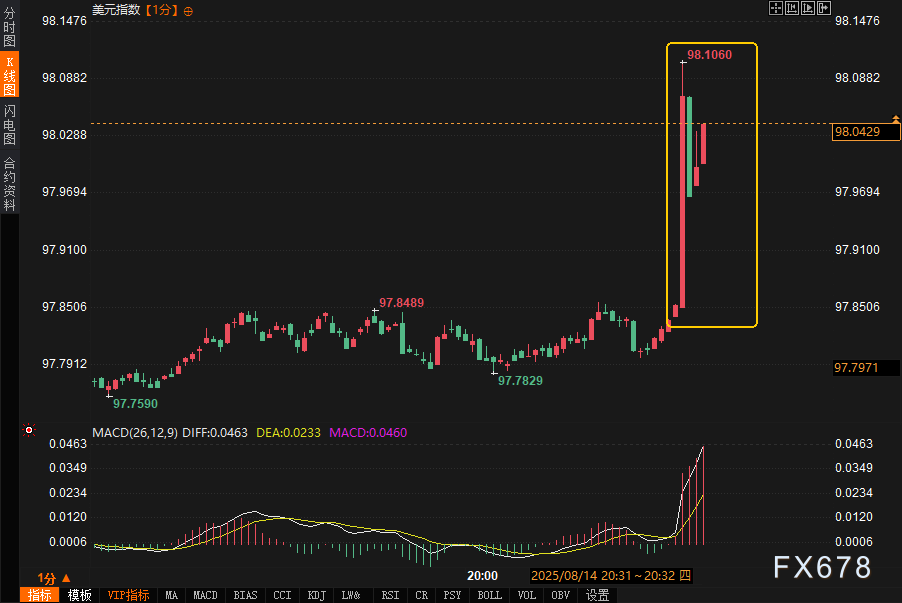The image size is (902, 603).
Task: Switch to the 分时图 side tab
Action: [x=10, y=30]
